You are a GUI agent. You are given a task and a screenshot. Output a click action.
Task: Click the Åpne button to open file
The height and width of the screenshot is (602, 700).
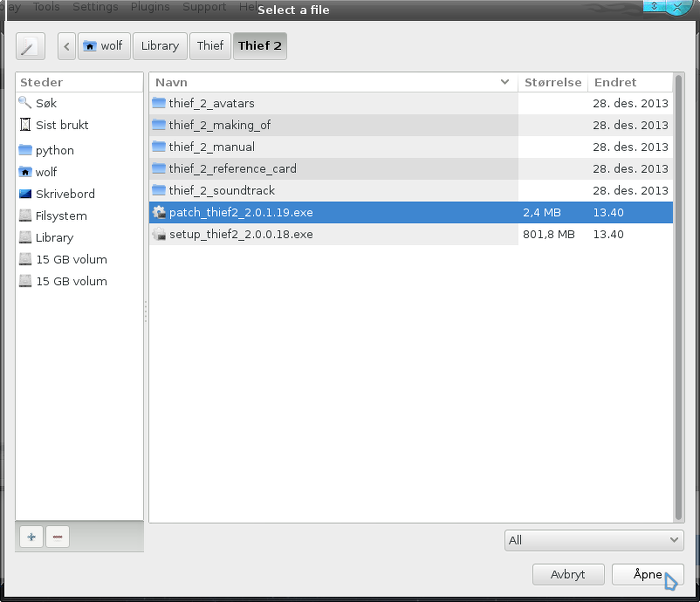click(648, 574)
